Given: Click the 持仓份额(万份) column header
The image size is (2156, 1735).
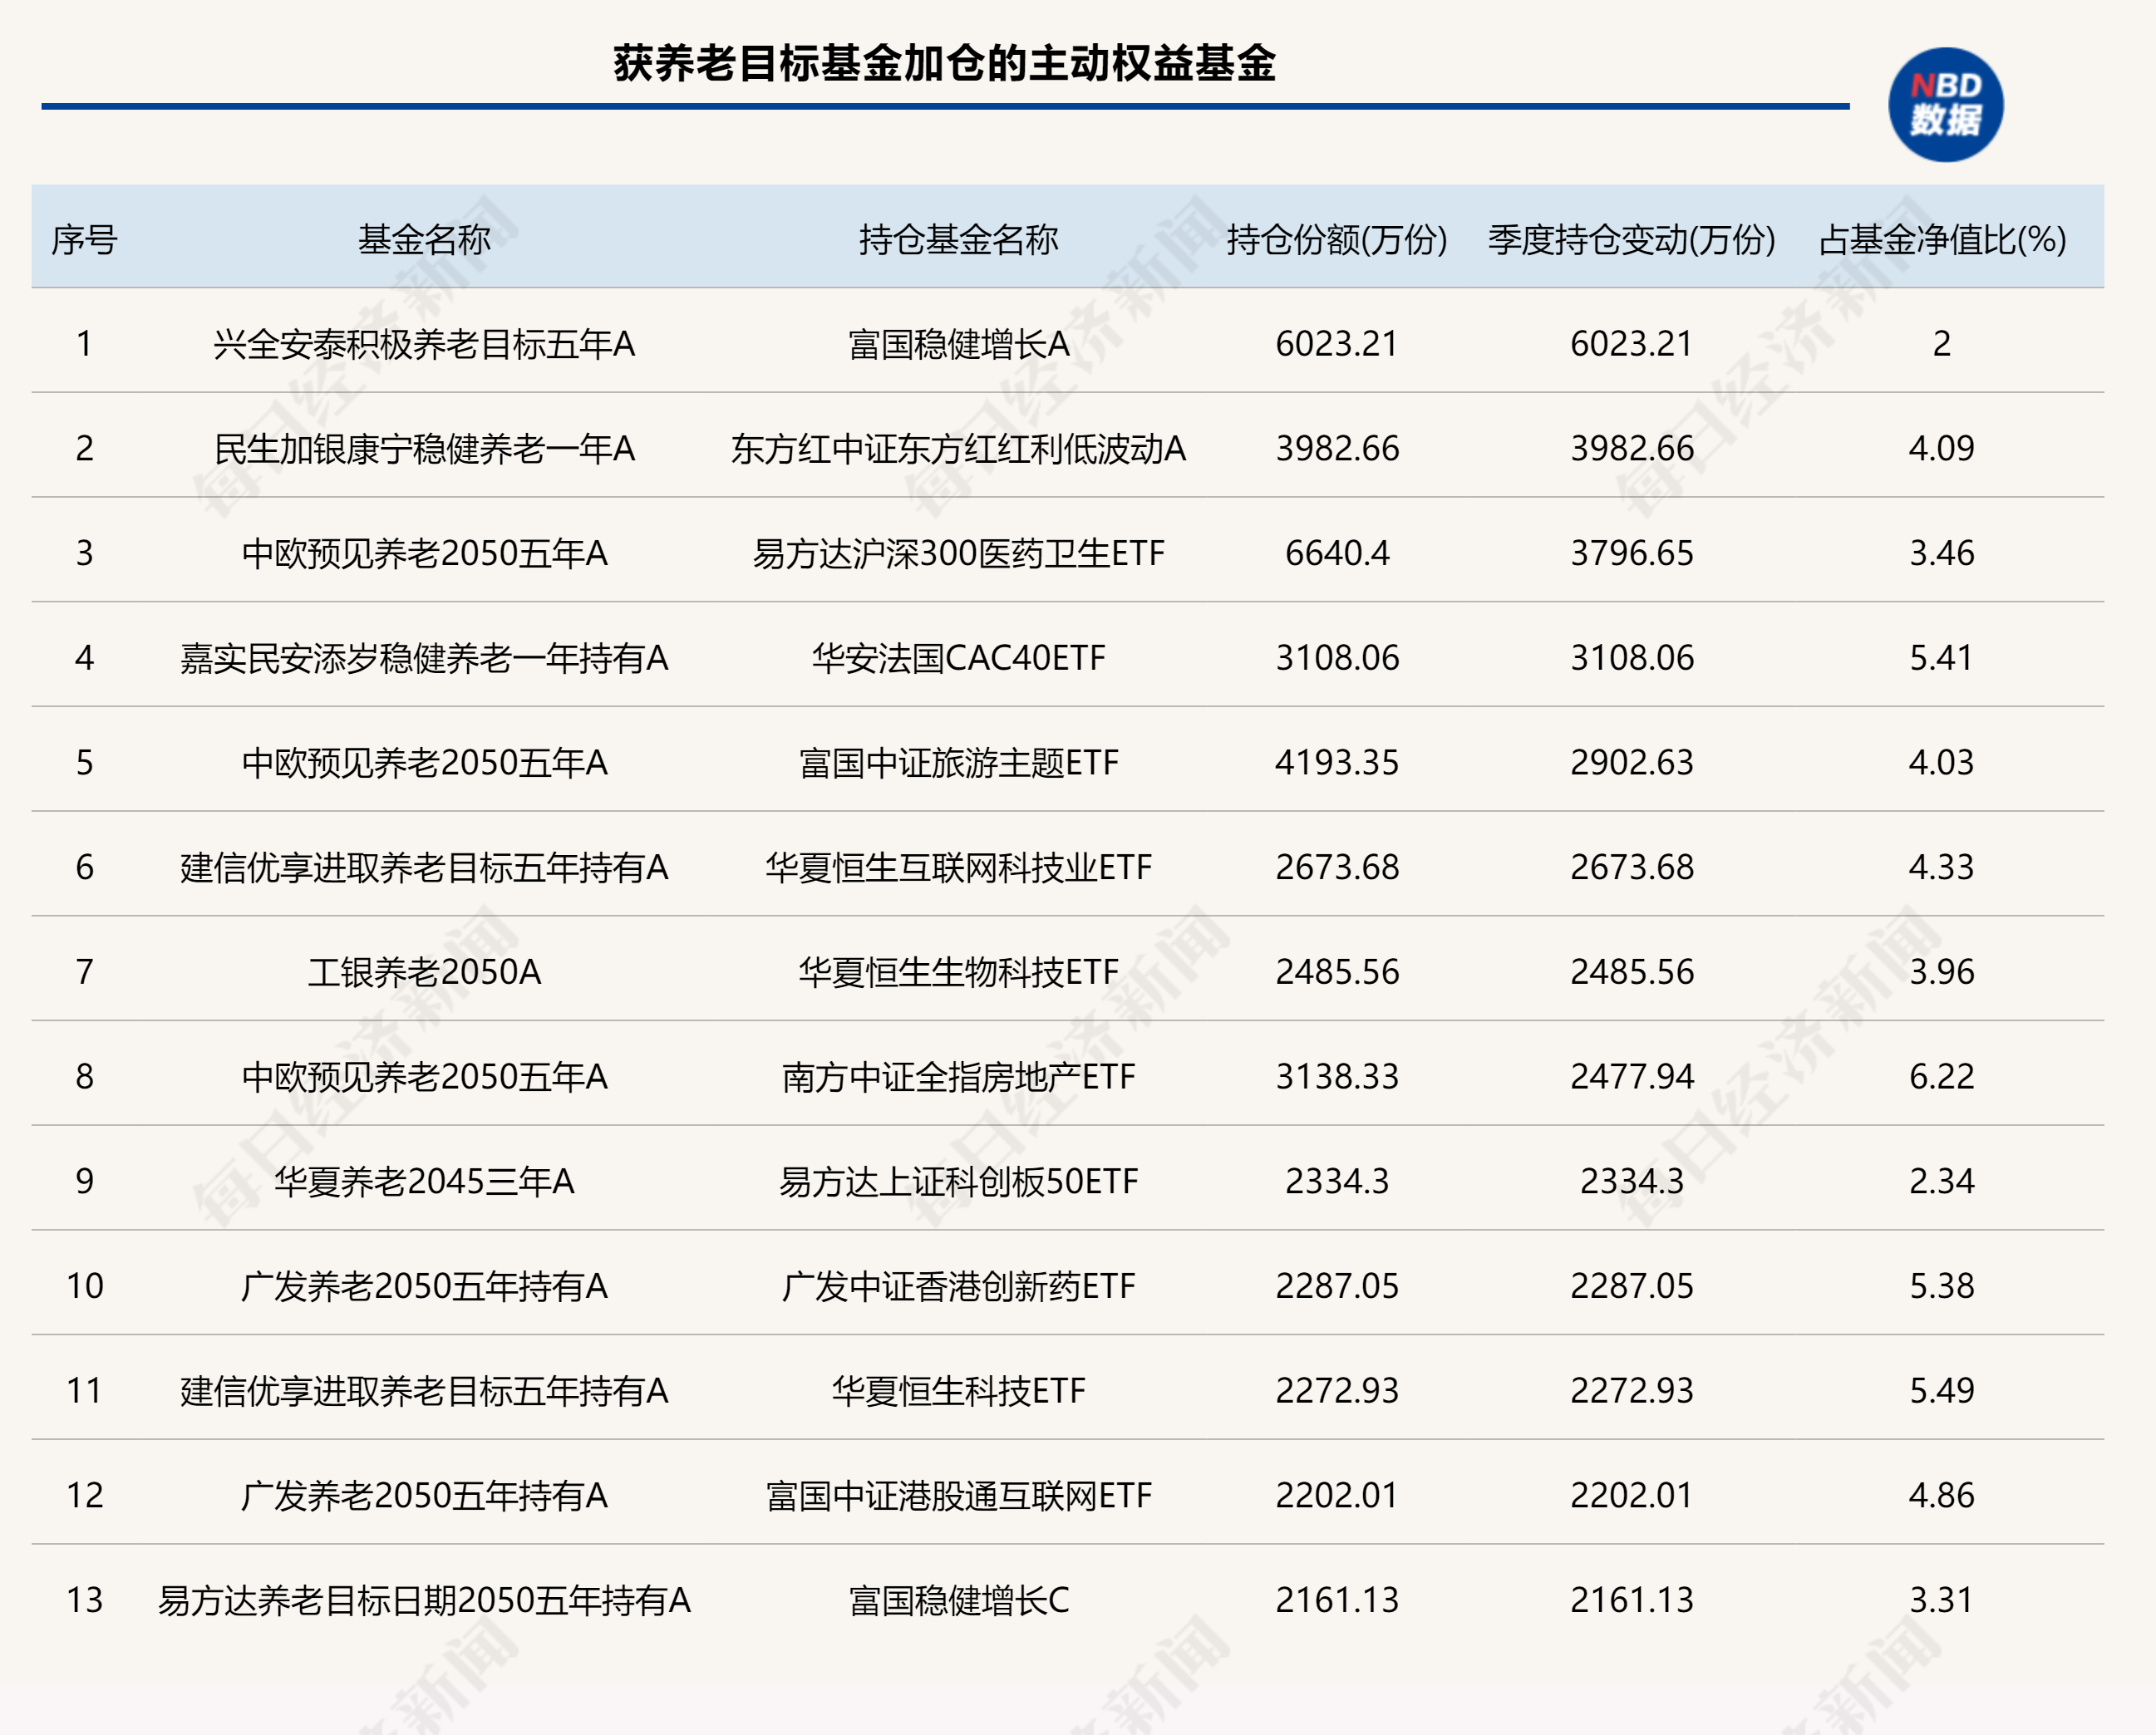Looking at the screenshot, I should pyautogui.click(x=1337, y=240).
